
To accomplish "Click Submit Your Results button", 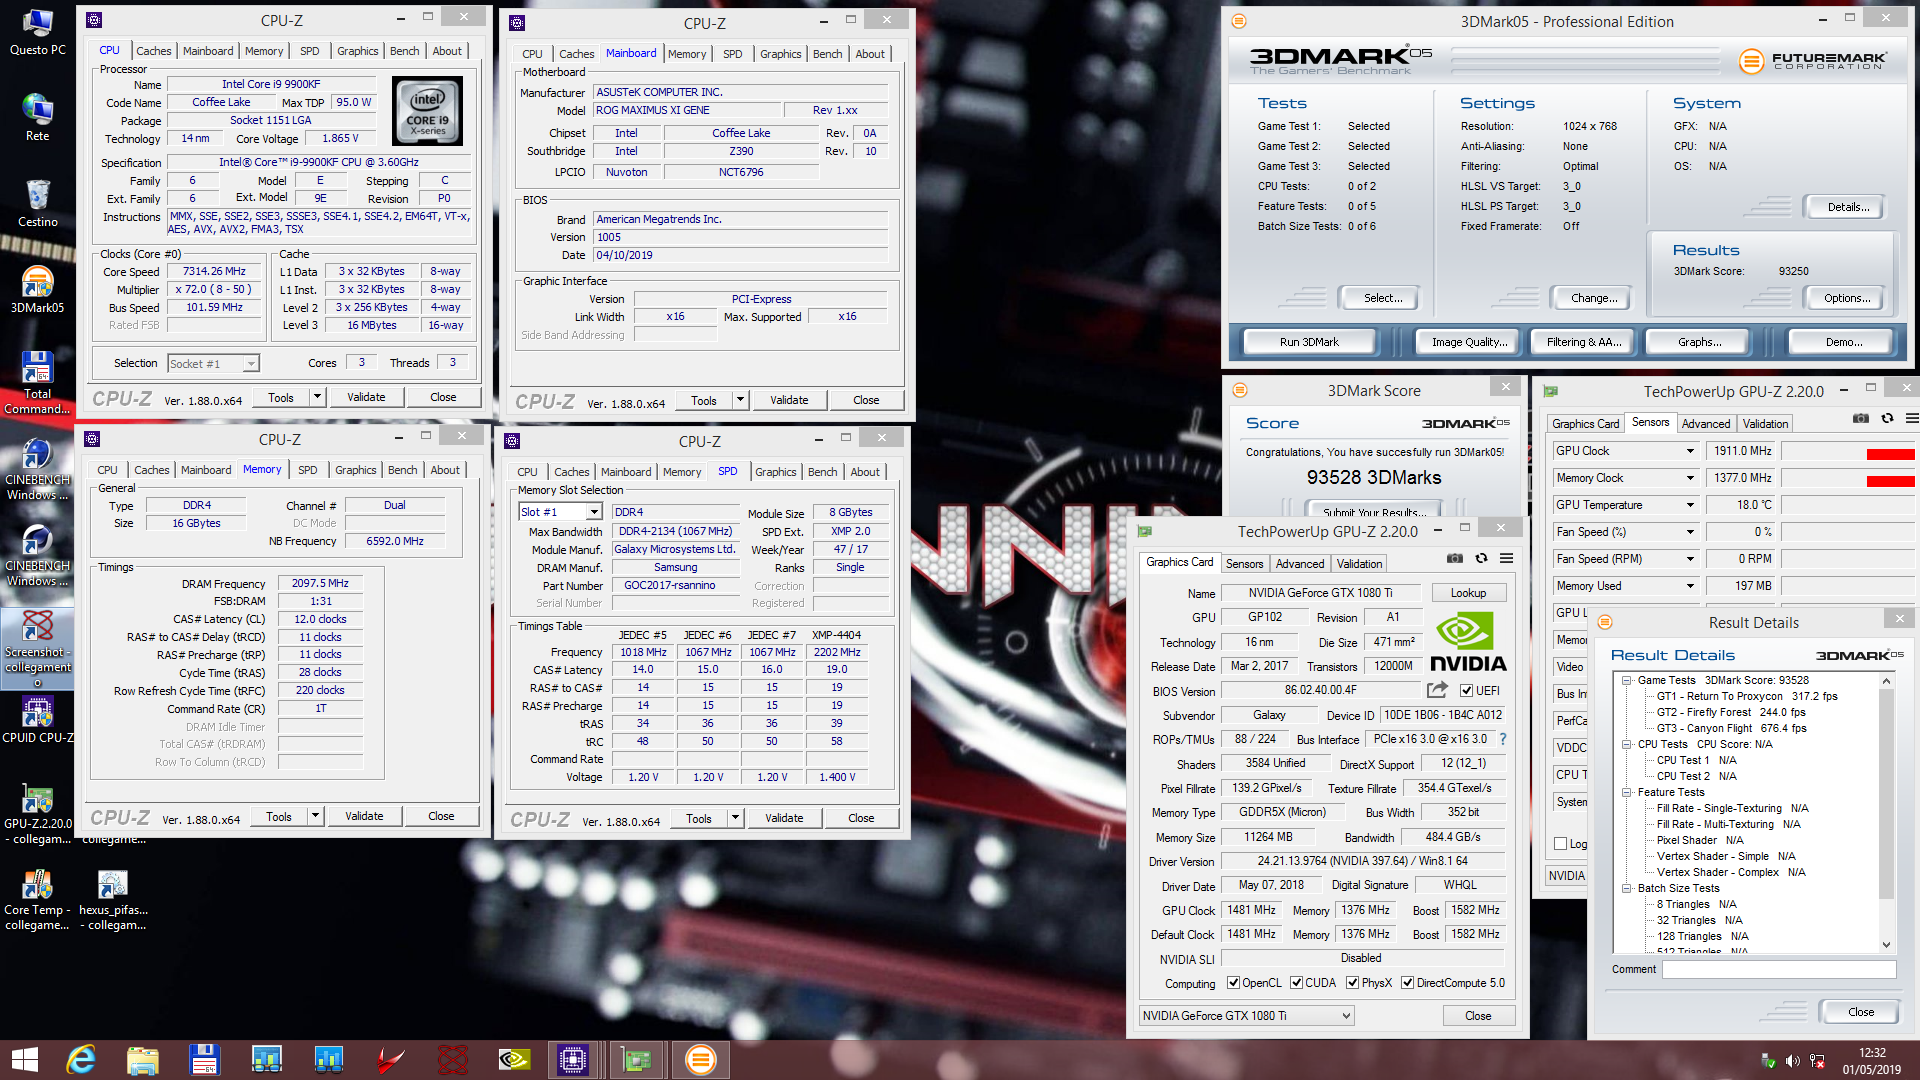I will coord(1374,511).
